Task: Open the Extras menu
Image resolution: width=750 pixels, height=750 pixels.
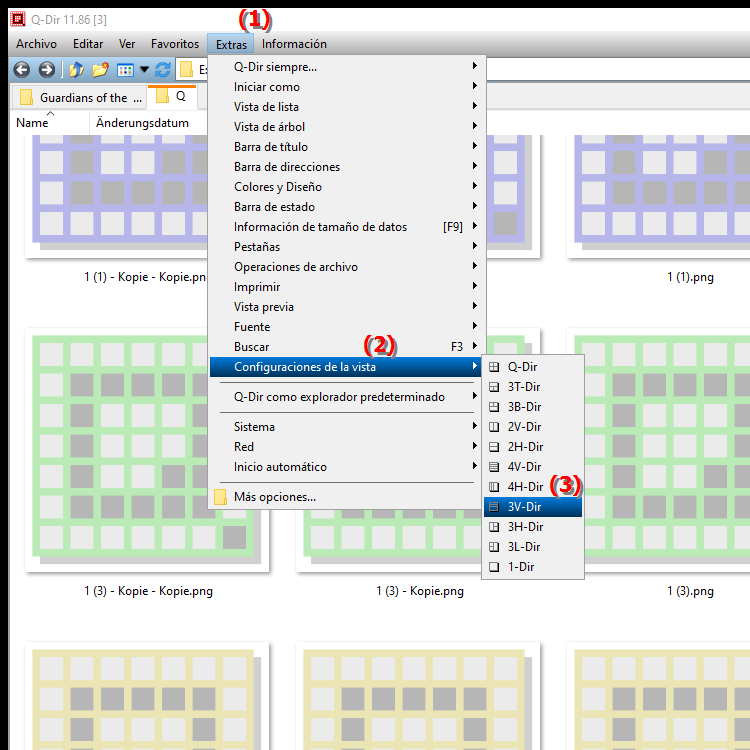Action: click(231, 44)
